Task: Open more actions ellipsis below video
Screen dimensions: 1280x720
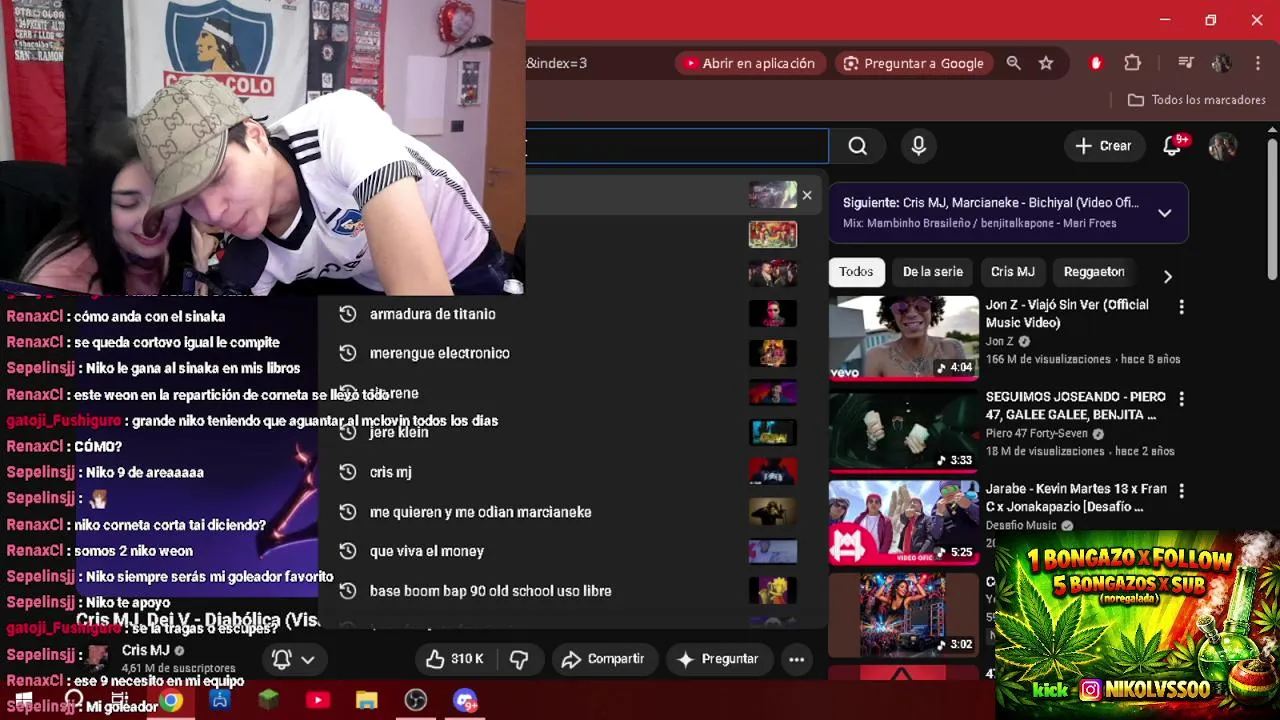Action: coord(796,659)
